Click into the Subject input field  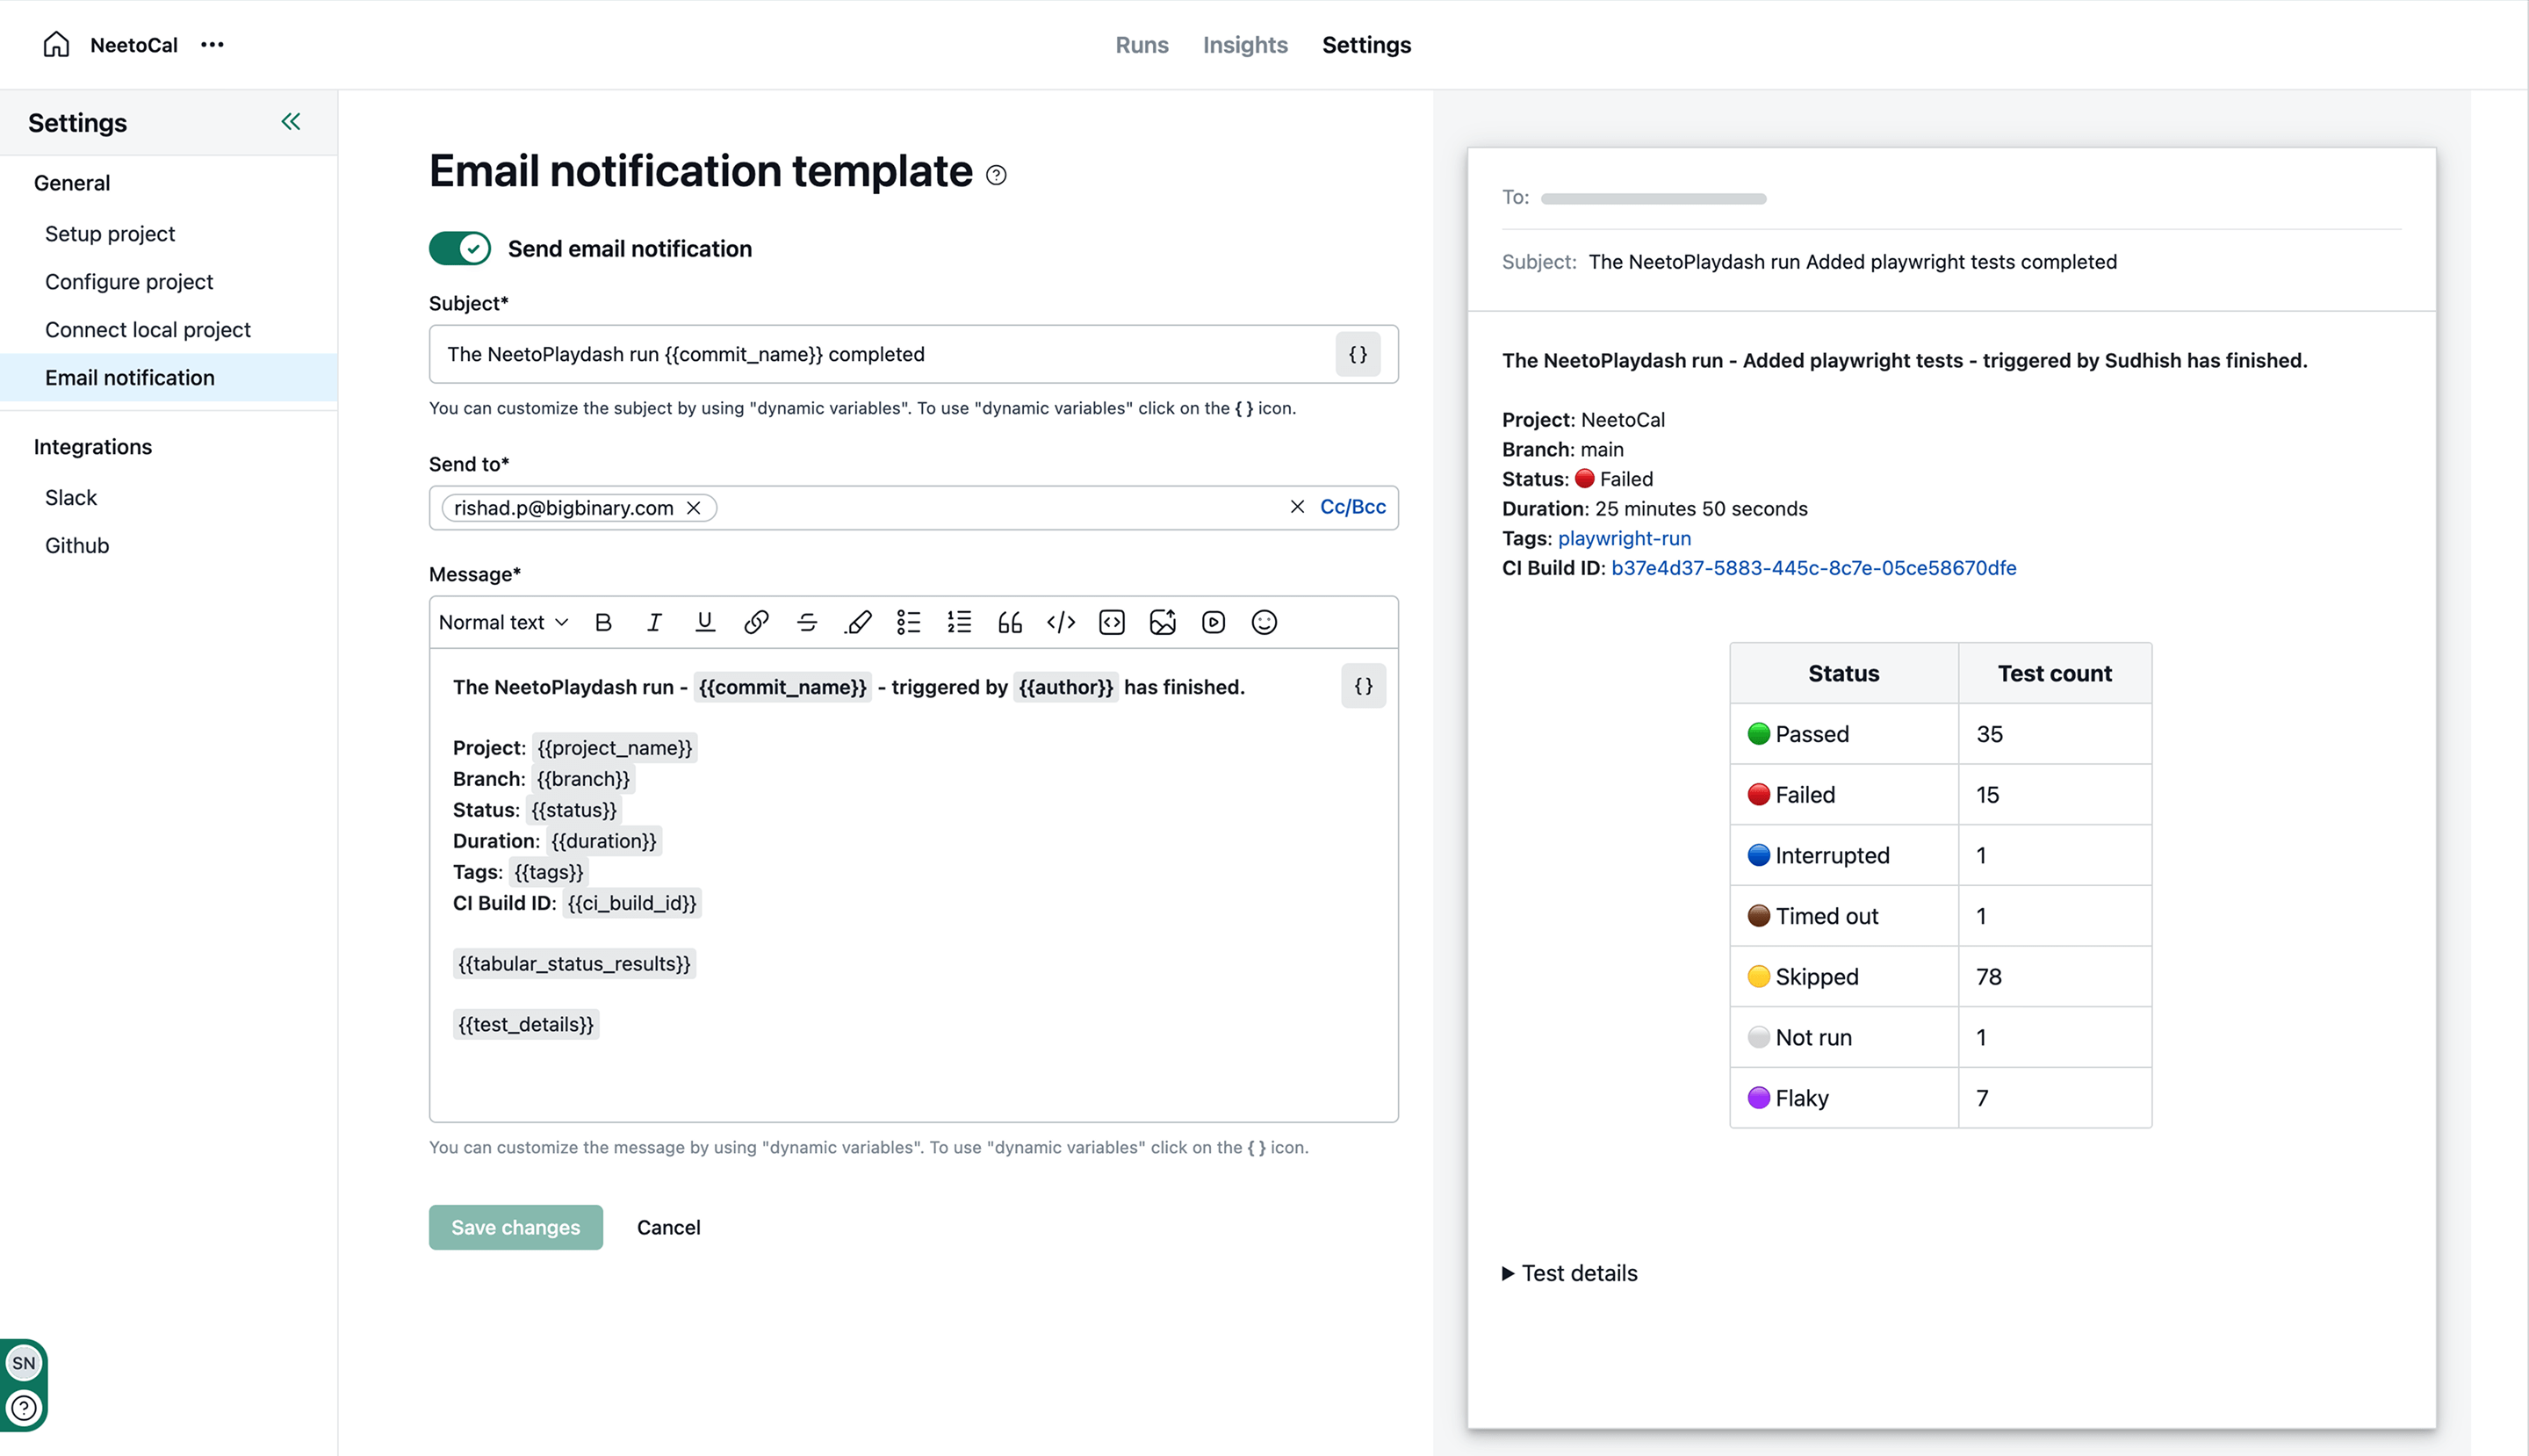pyautogui.click(x=880, y=354)
